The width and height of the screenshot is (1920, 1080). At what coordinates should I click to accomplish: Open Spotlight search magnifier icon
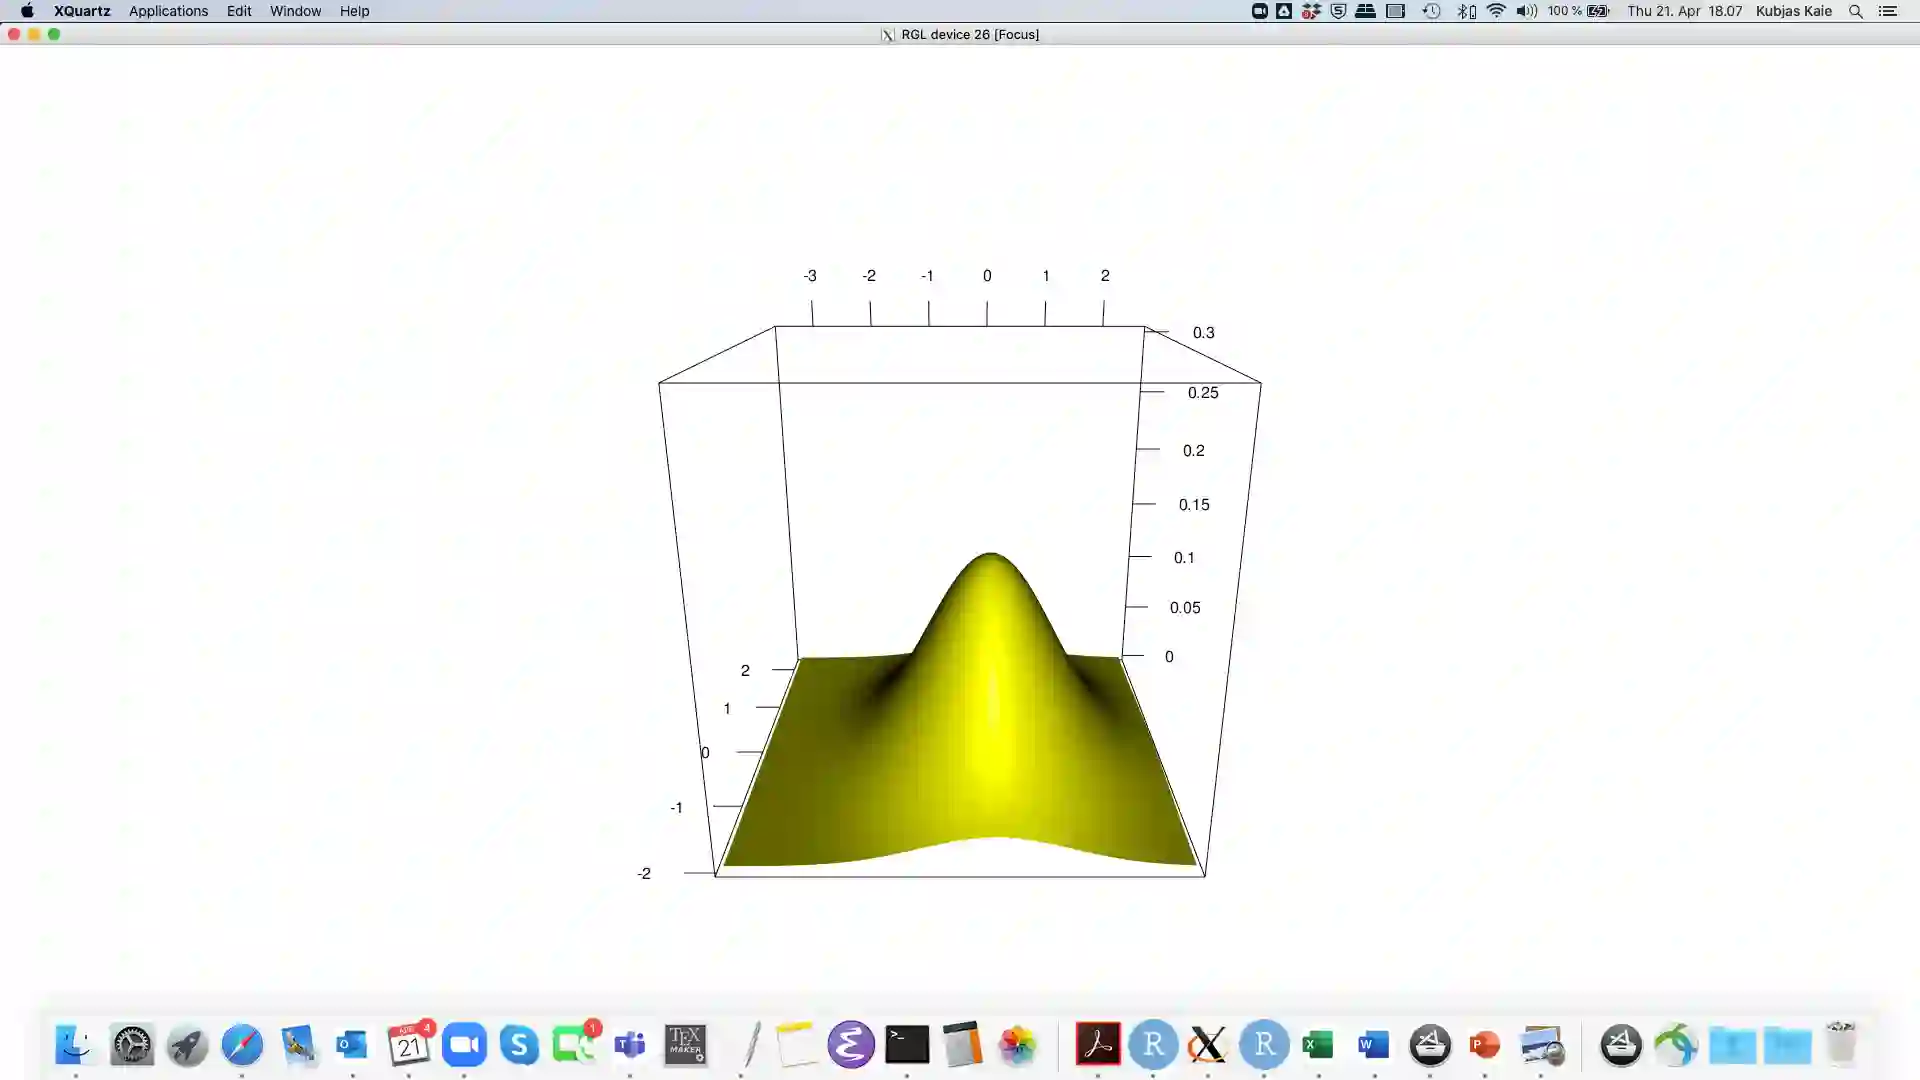point(1855,11)
